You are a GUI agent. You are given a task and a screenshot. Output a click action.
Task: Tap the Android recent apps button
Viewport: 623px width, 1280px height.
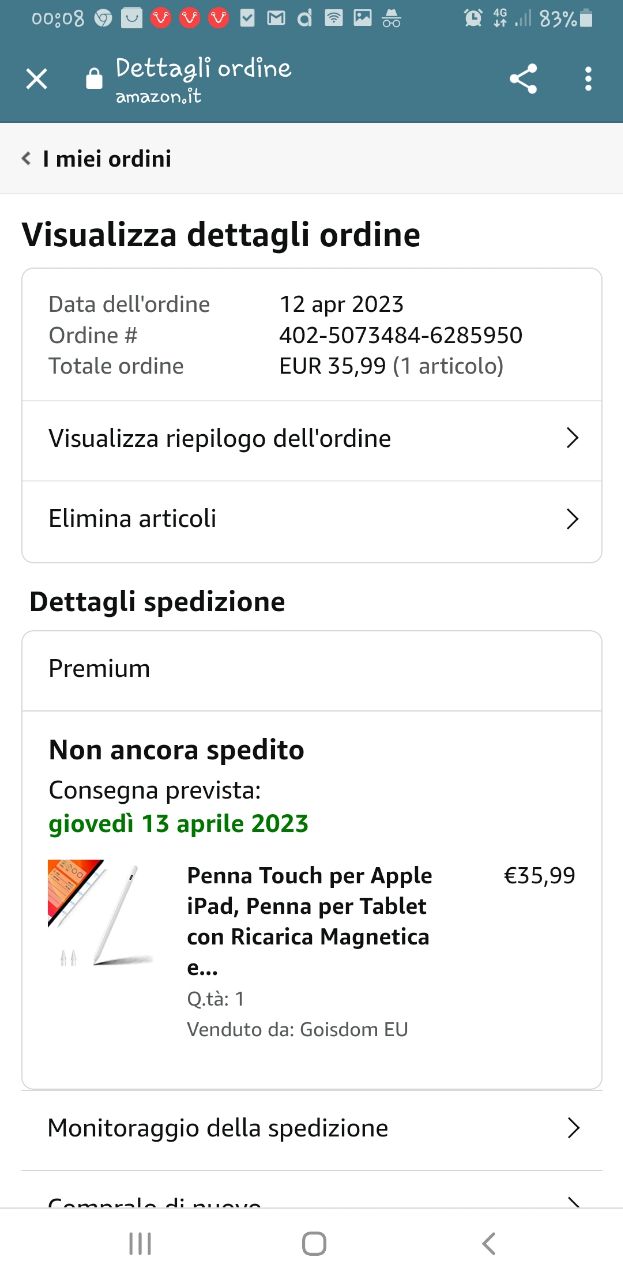pos(140,1243)
